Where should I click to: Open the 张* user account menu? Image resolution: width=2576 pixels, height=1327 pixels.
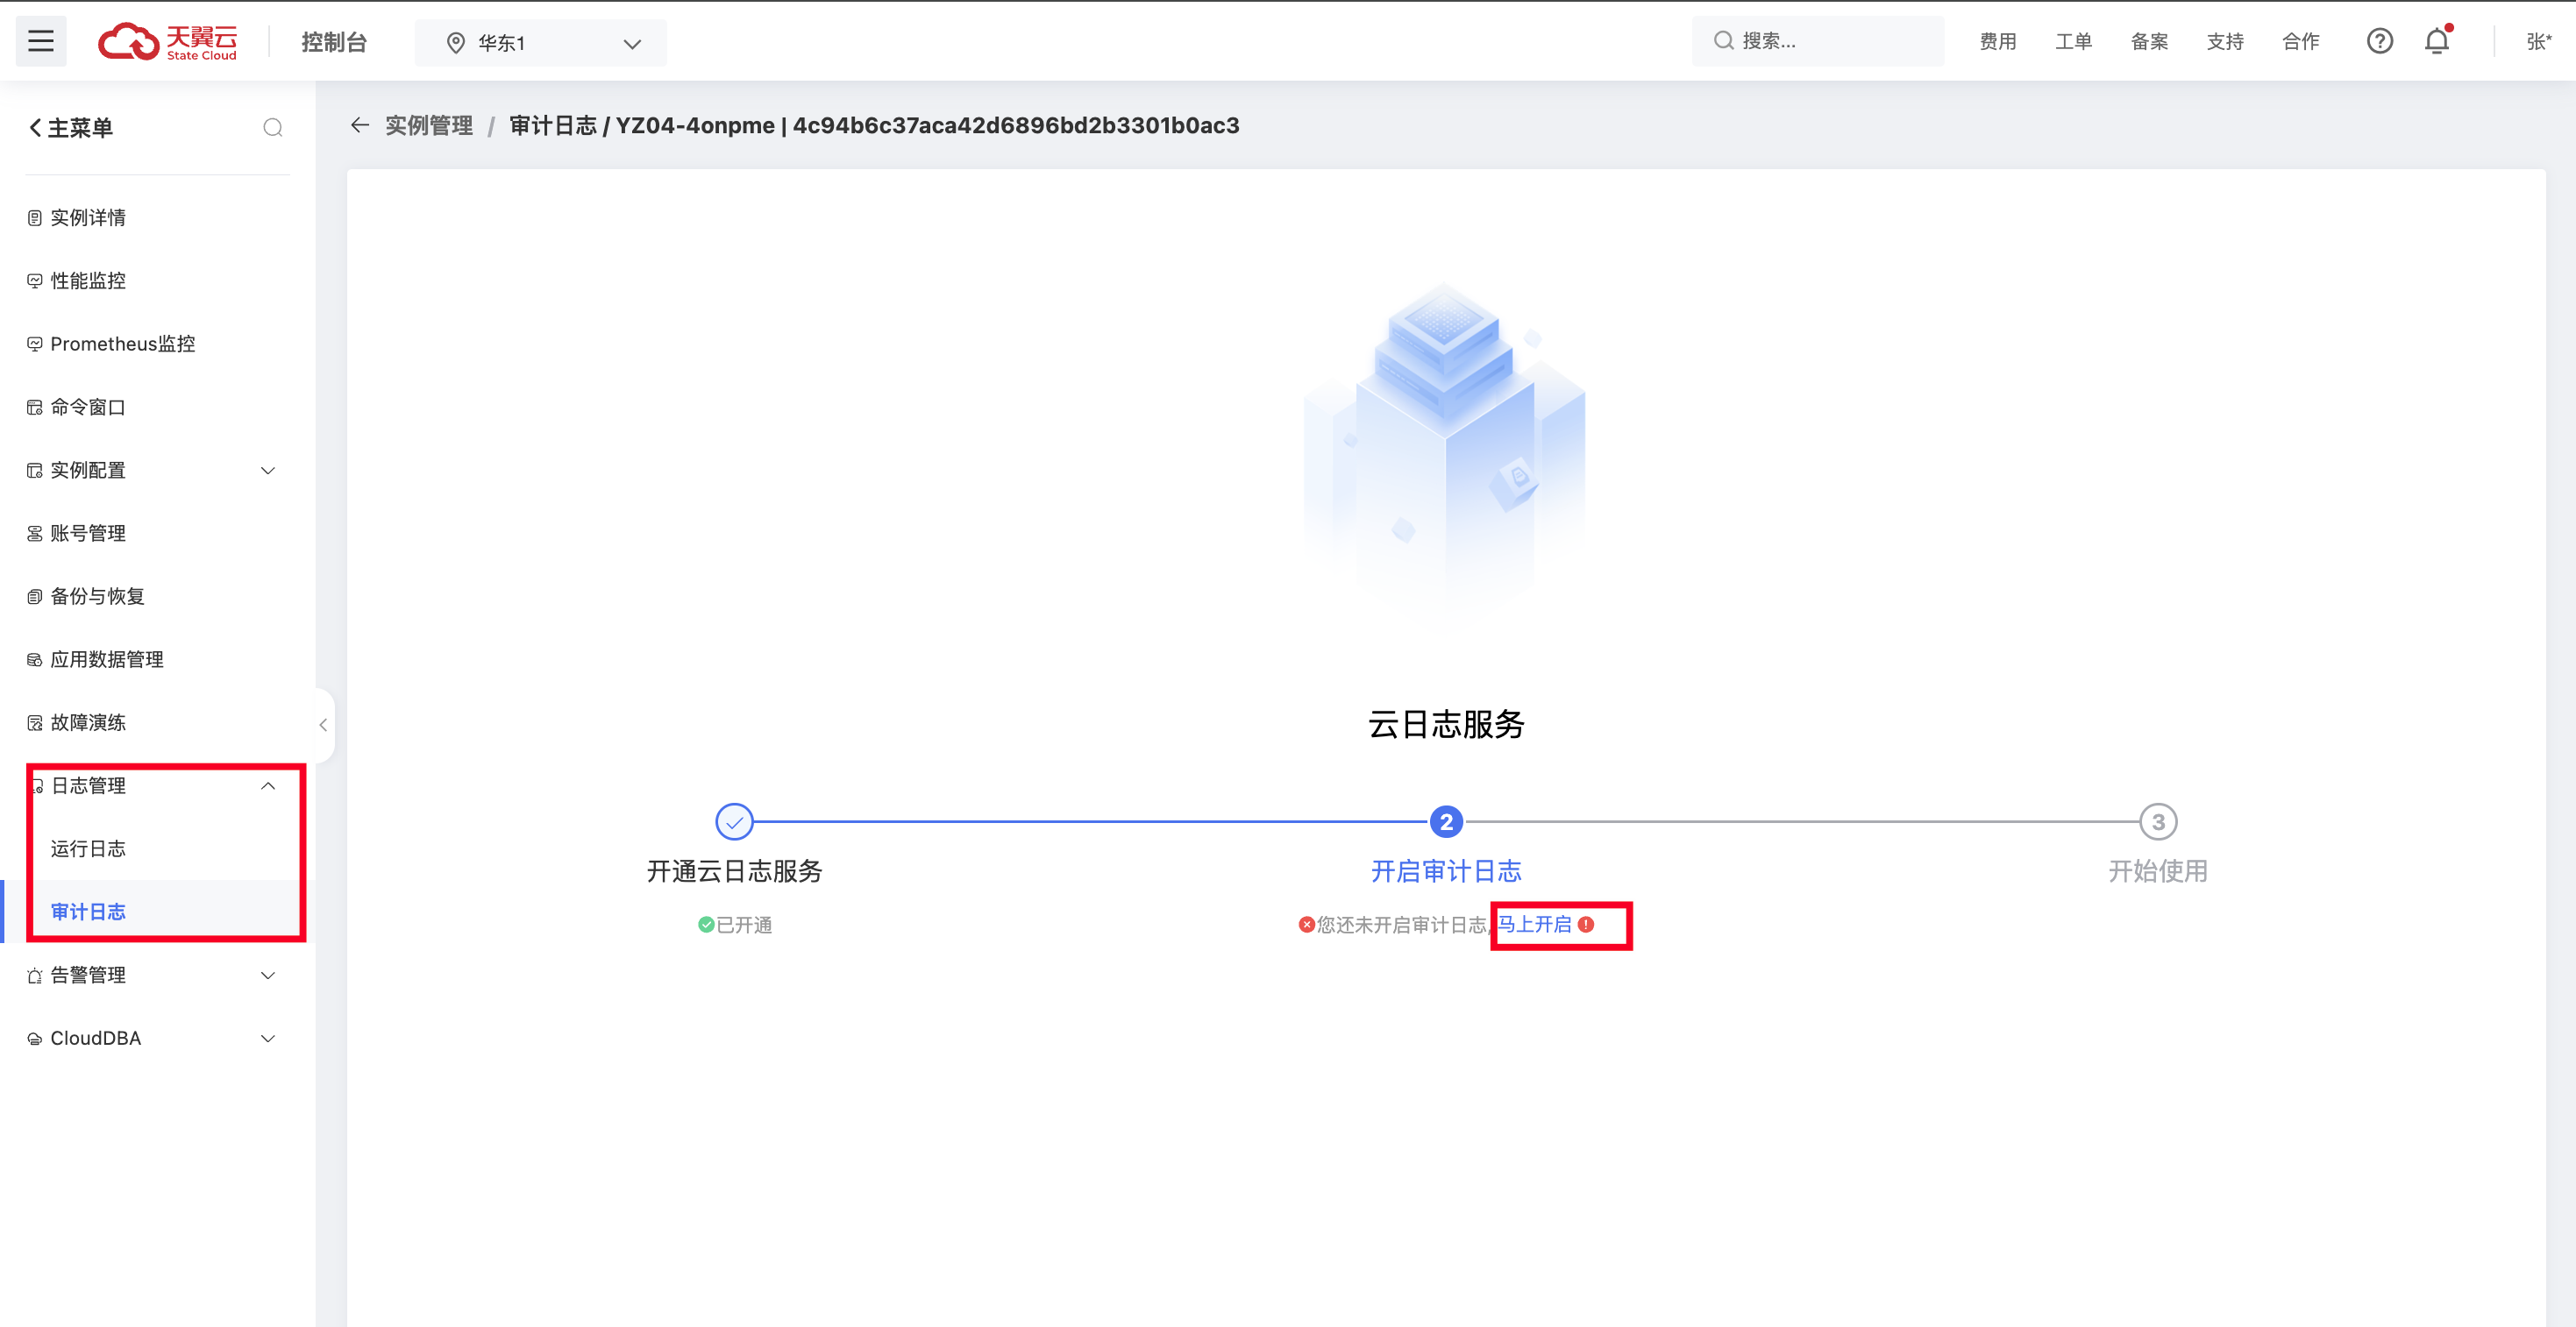(2539, 42)
